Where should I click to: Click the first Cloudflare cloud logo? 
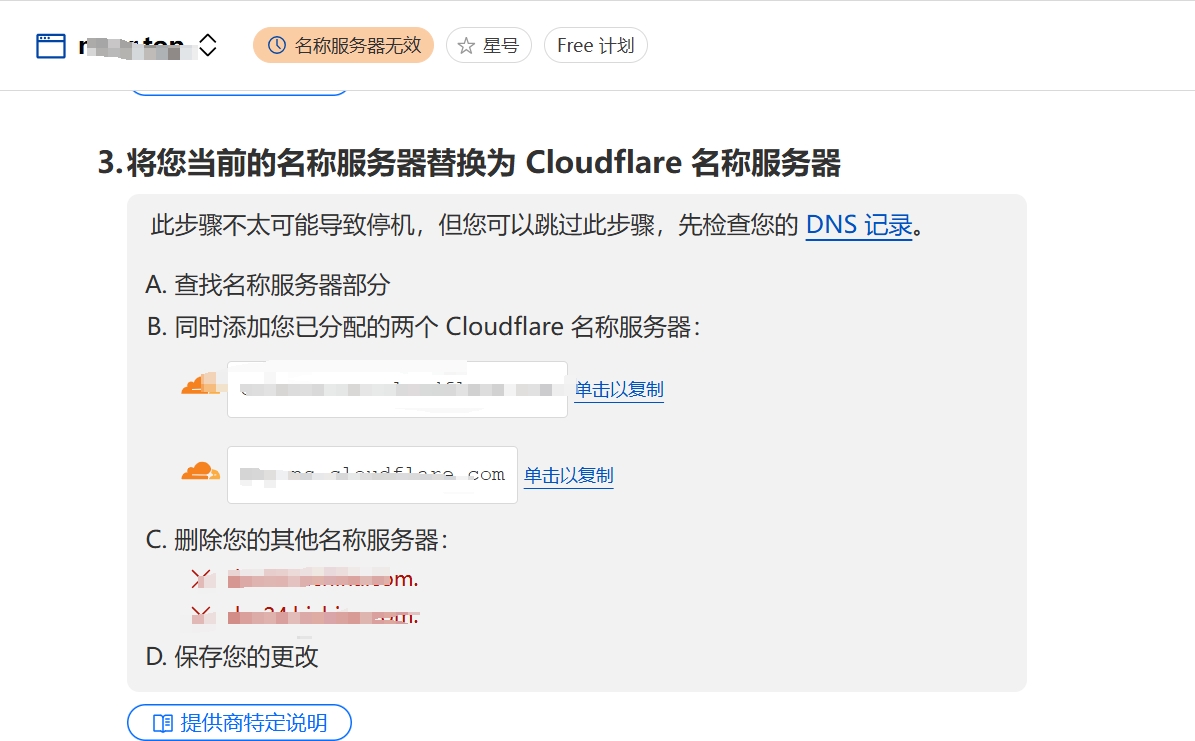(200, 384)
